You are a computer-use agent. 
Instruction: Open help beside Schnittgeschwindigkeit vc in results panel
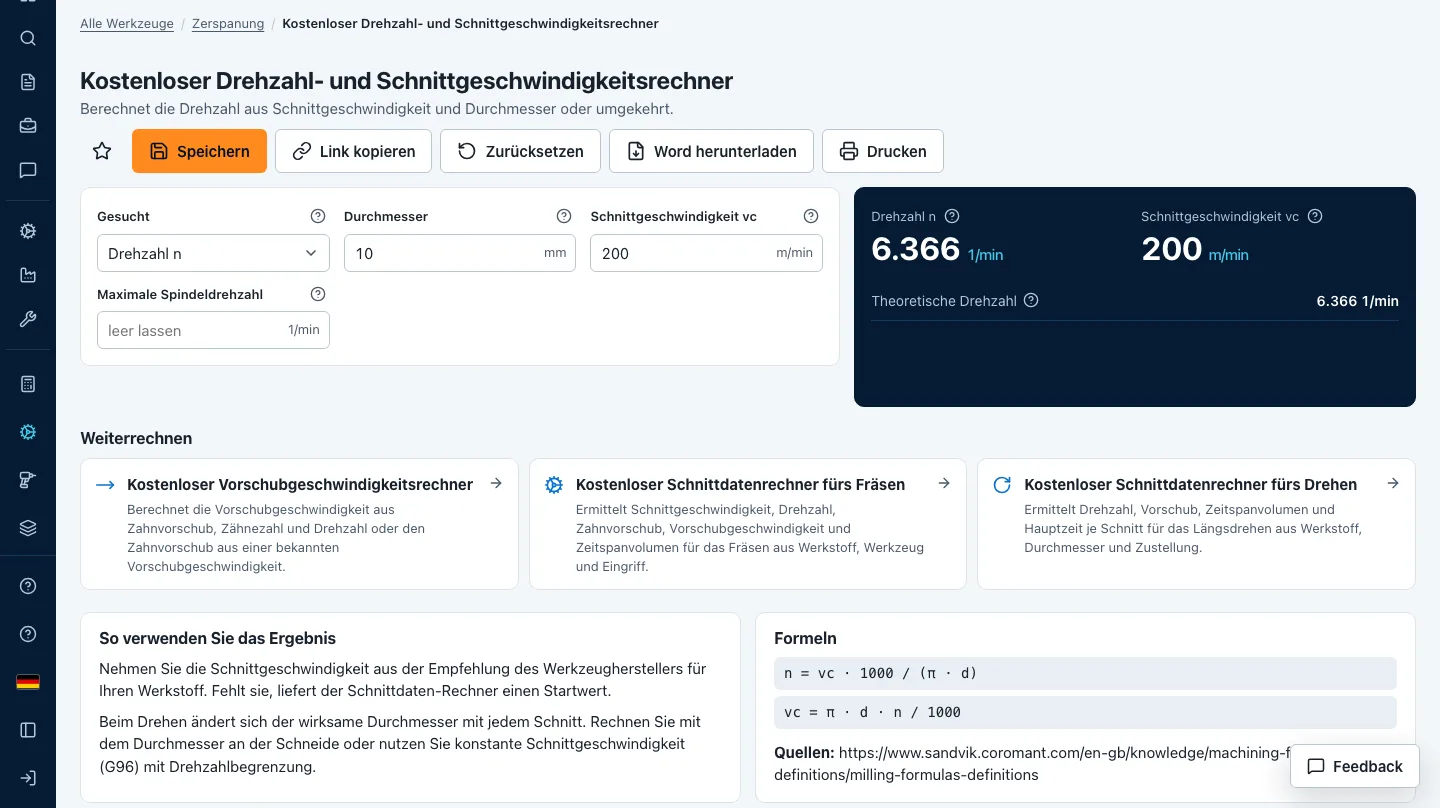click(1315, 216)
